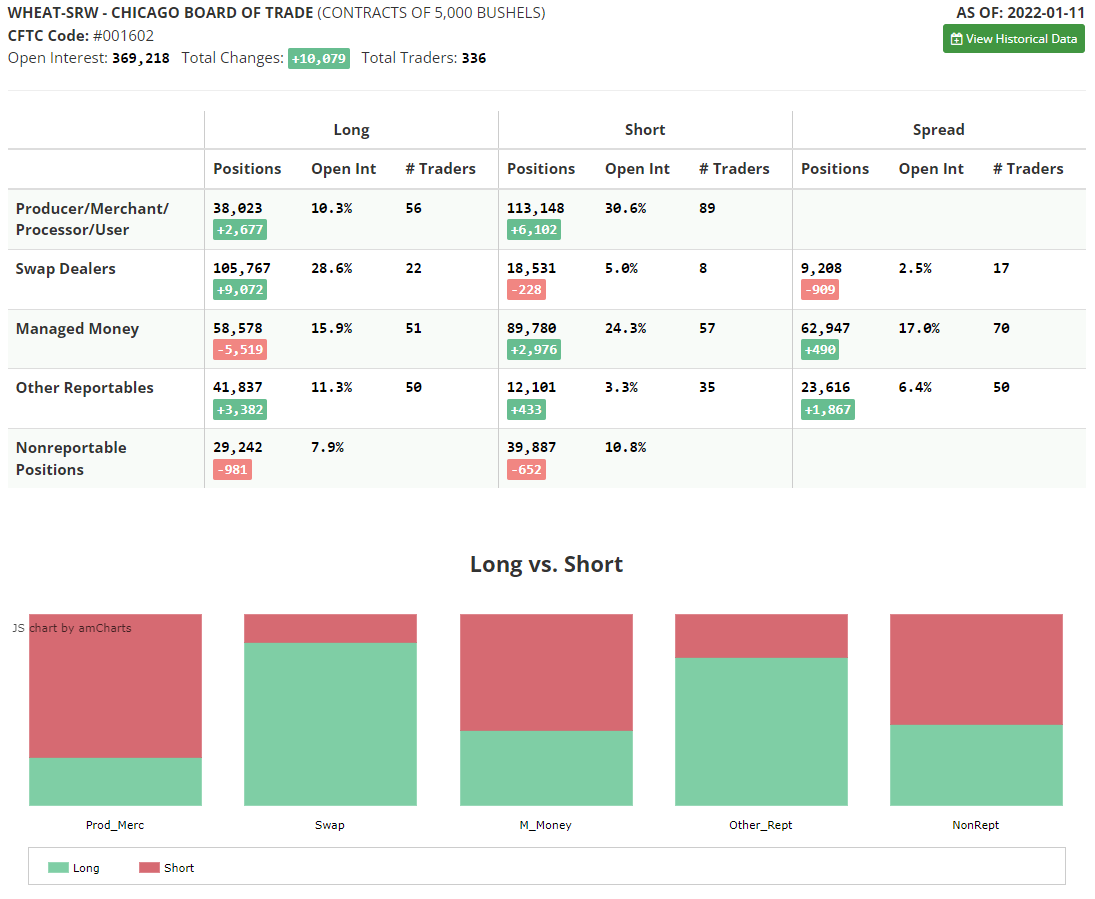Open the JS chart by amCharts link

pos(72,628)
